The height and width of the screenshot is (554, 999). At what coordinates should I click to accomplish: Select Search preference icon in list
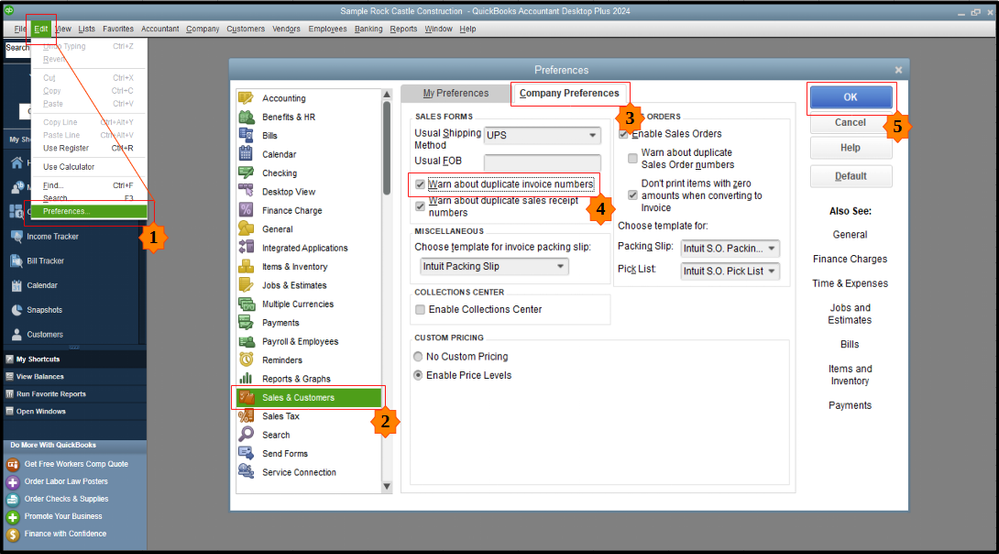(246, 434)
